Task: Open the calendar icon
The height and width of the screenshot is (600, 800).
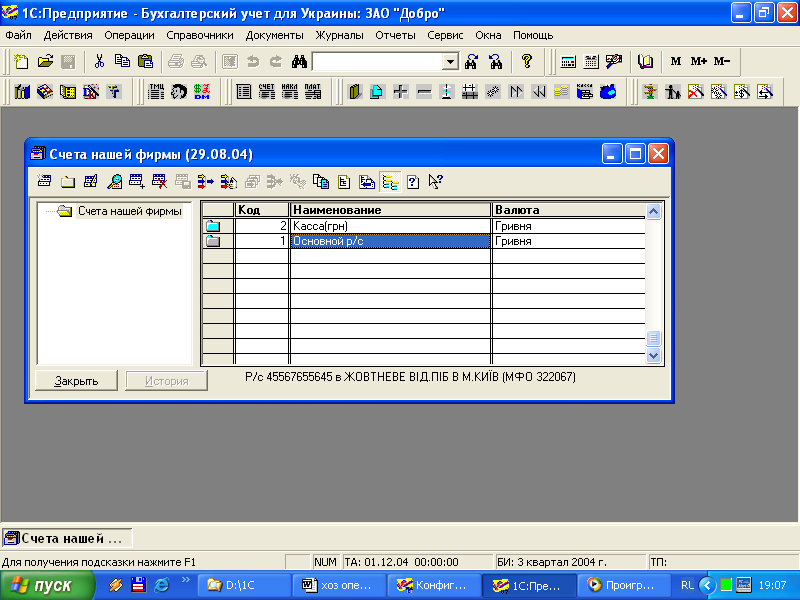Action: [x=591, y=62]
